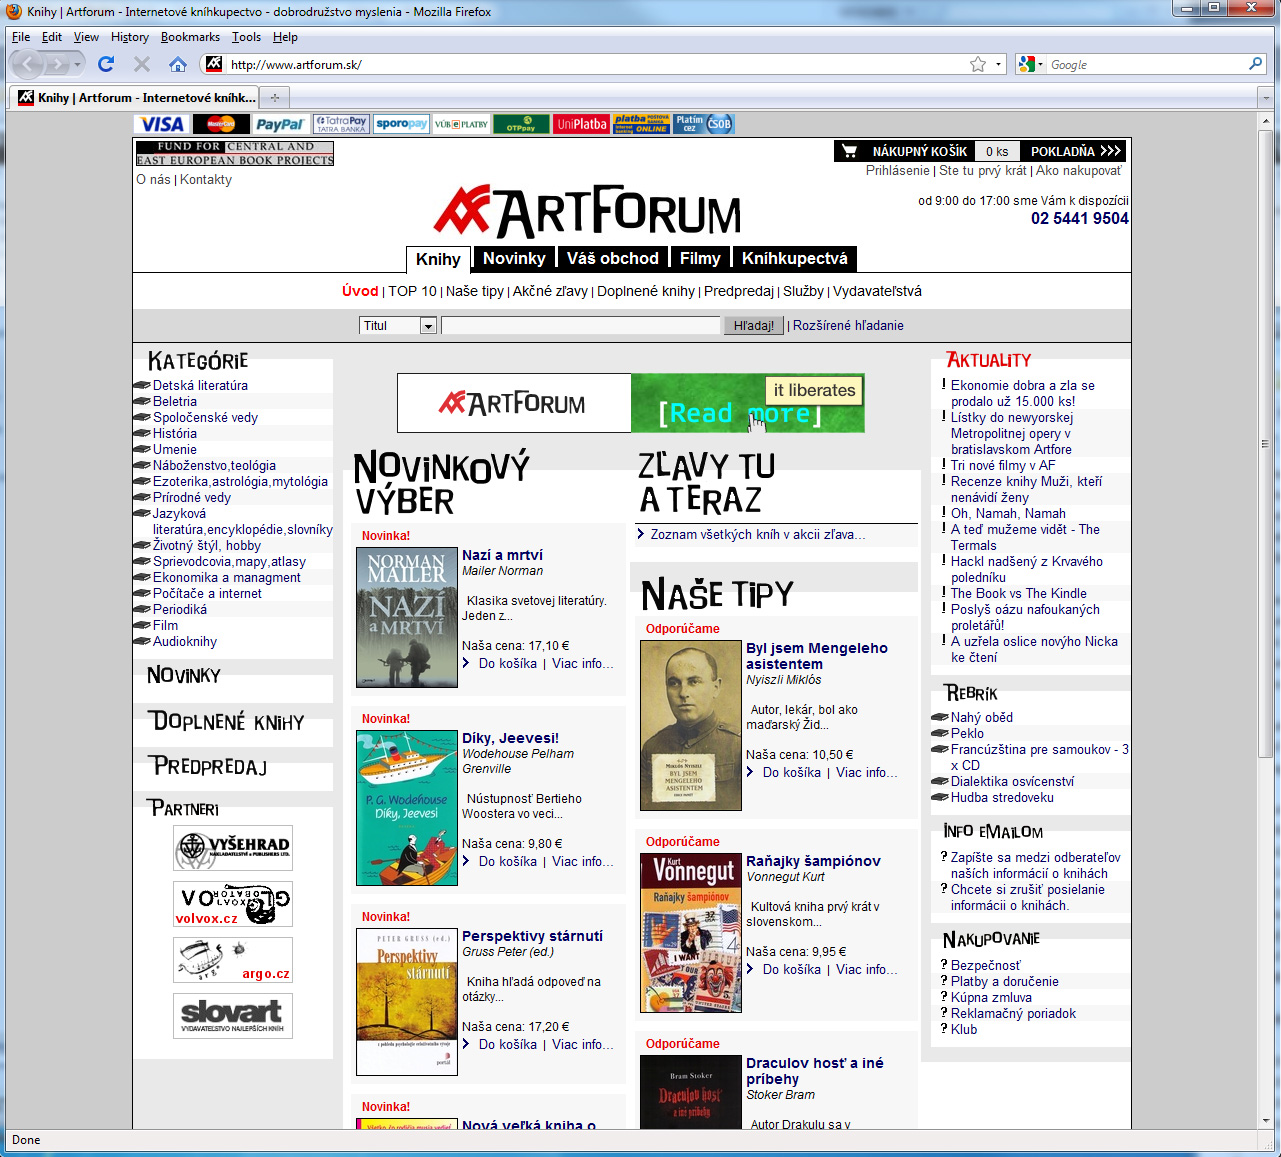This screenshot has height=1157, width=1281.
Task: Click the search magnifier icon
Action: click(x=1256, y=64)
